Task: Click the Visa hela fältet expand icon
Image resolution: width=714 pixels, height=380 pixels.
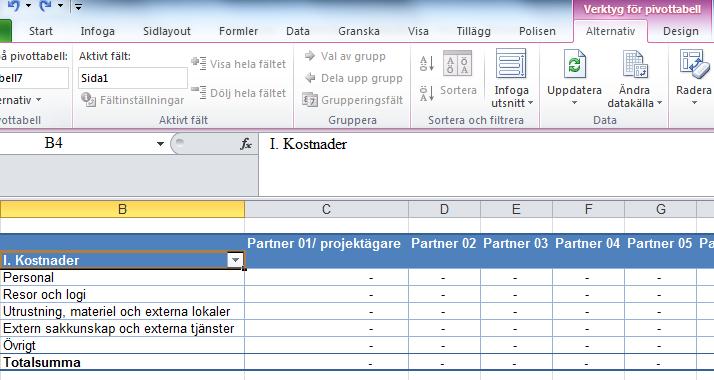Action: click(199, 63)
